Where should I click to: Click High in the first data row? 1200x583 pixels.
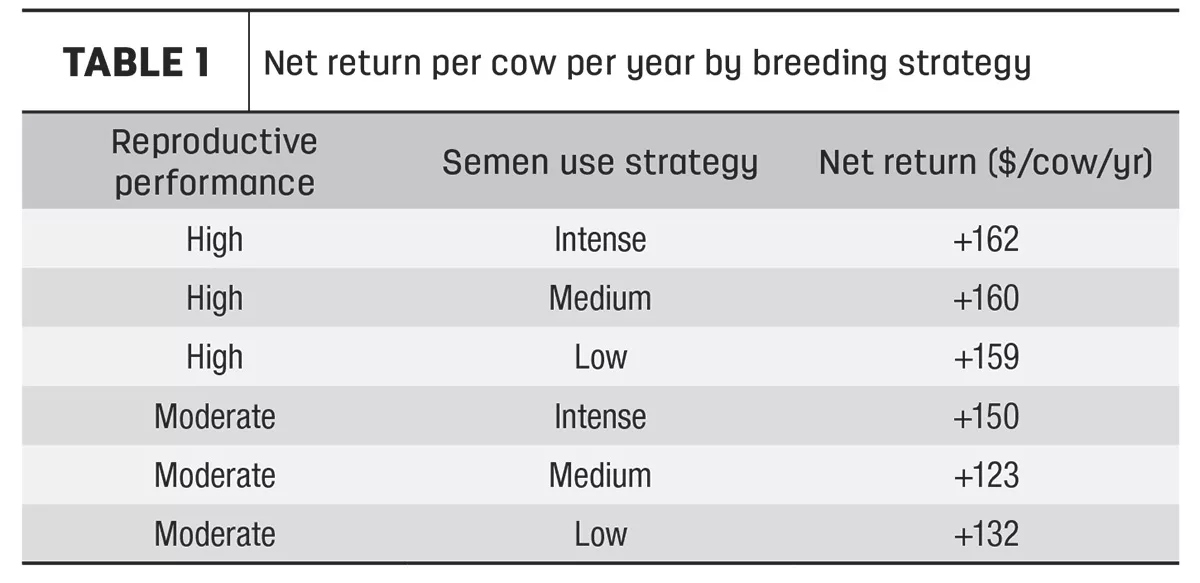coord(214,241)
